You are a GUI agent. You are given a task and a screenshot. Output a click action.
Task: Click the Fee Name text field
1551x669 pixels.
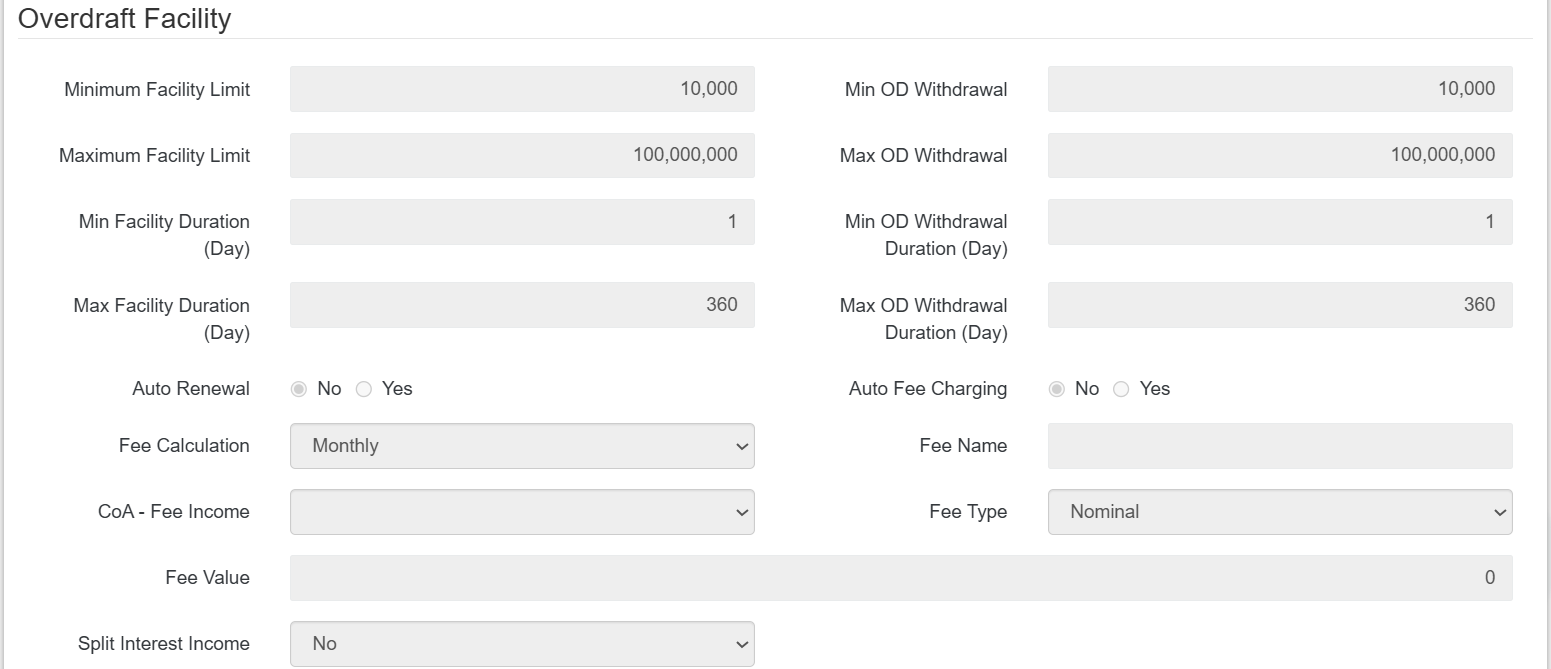[x=1279, y=446]
